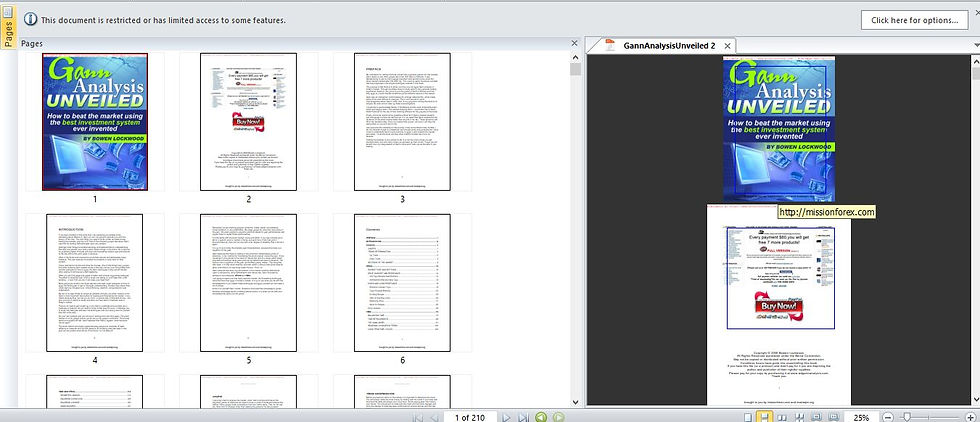The image size is (980, 422).
Task: Click the zoom in plus button
Action: 969,417
